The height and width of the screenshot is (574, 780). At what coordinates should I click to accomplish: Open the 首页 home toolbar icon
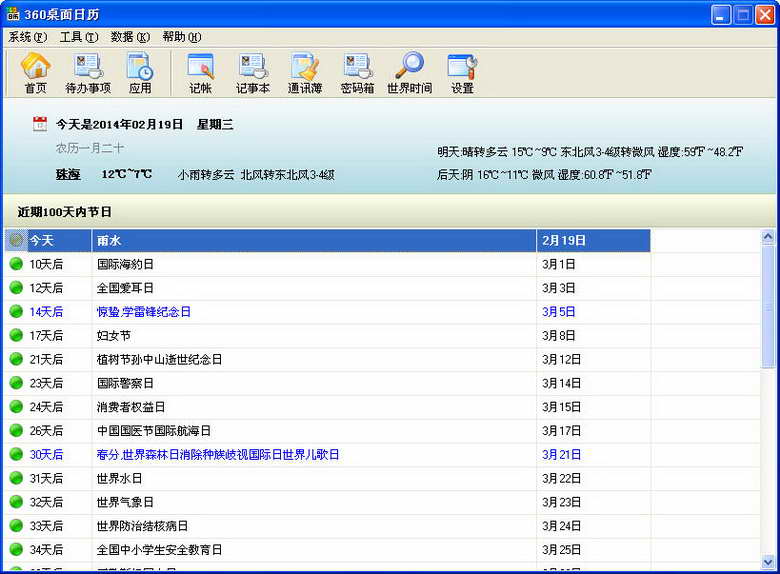[36, 73]
